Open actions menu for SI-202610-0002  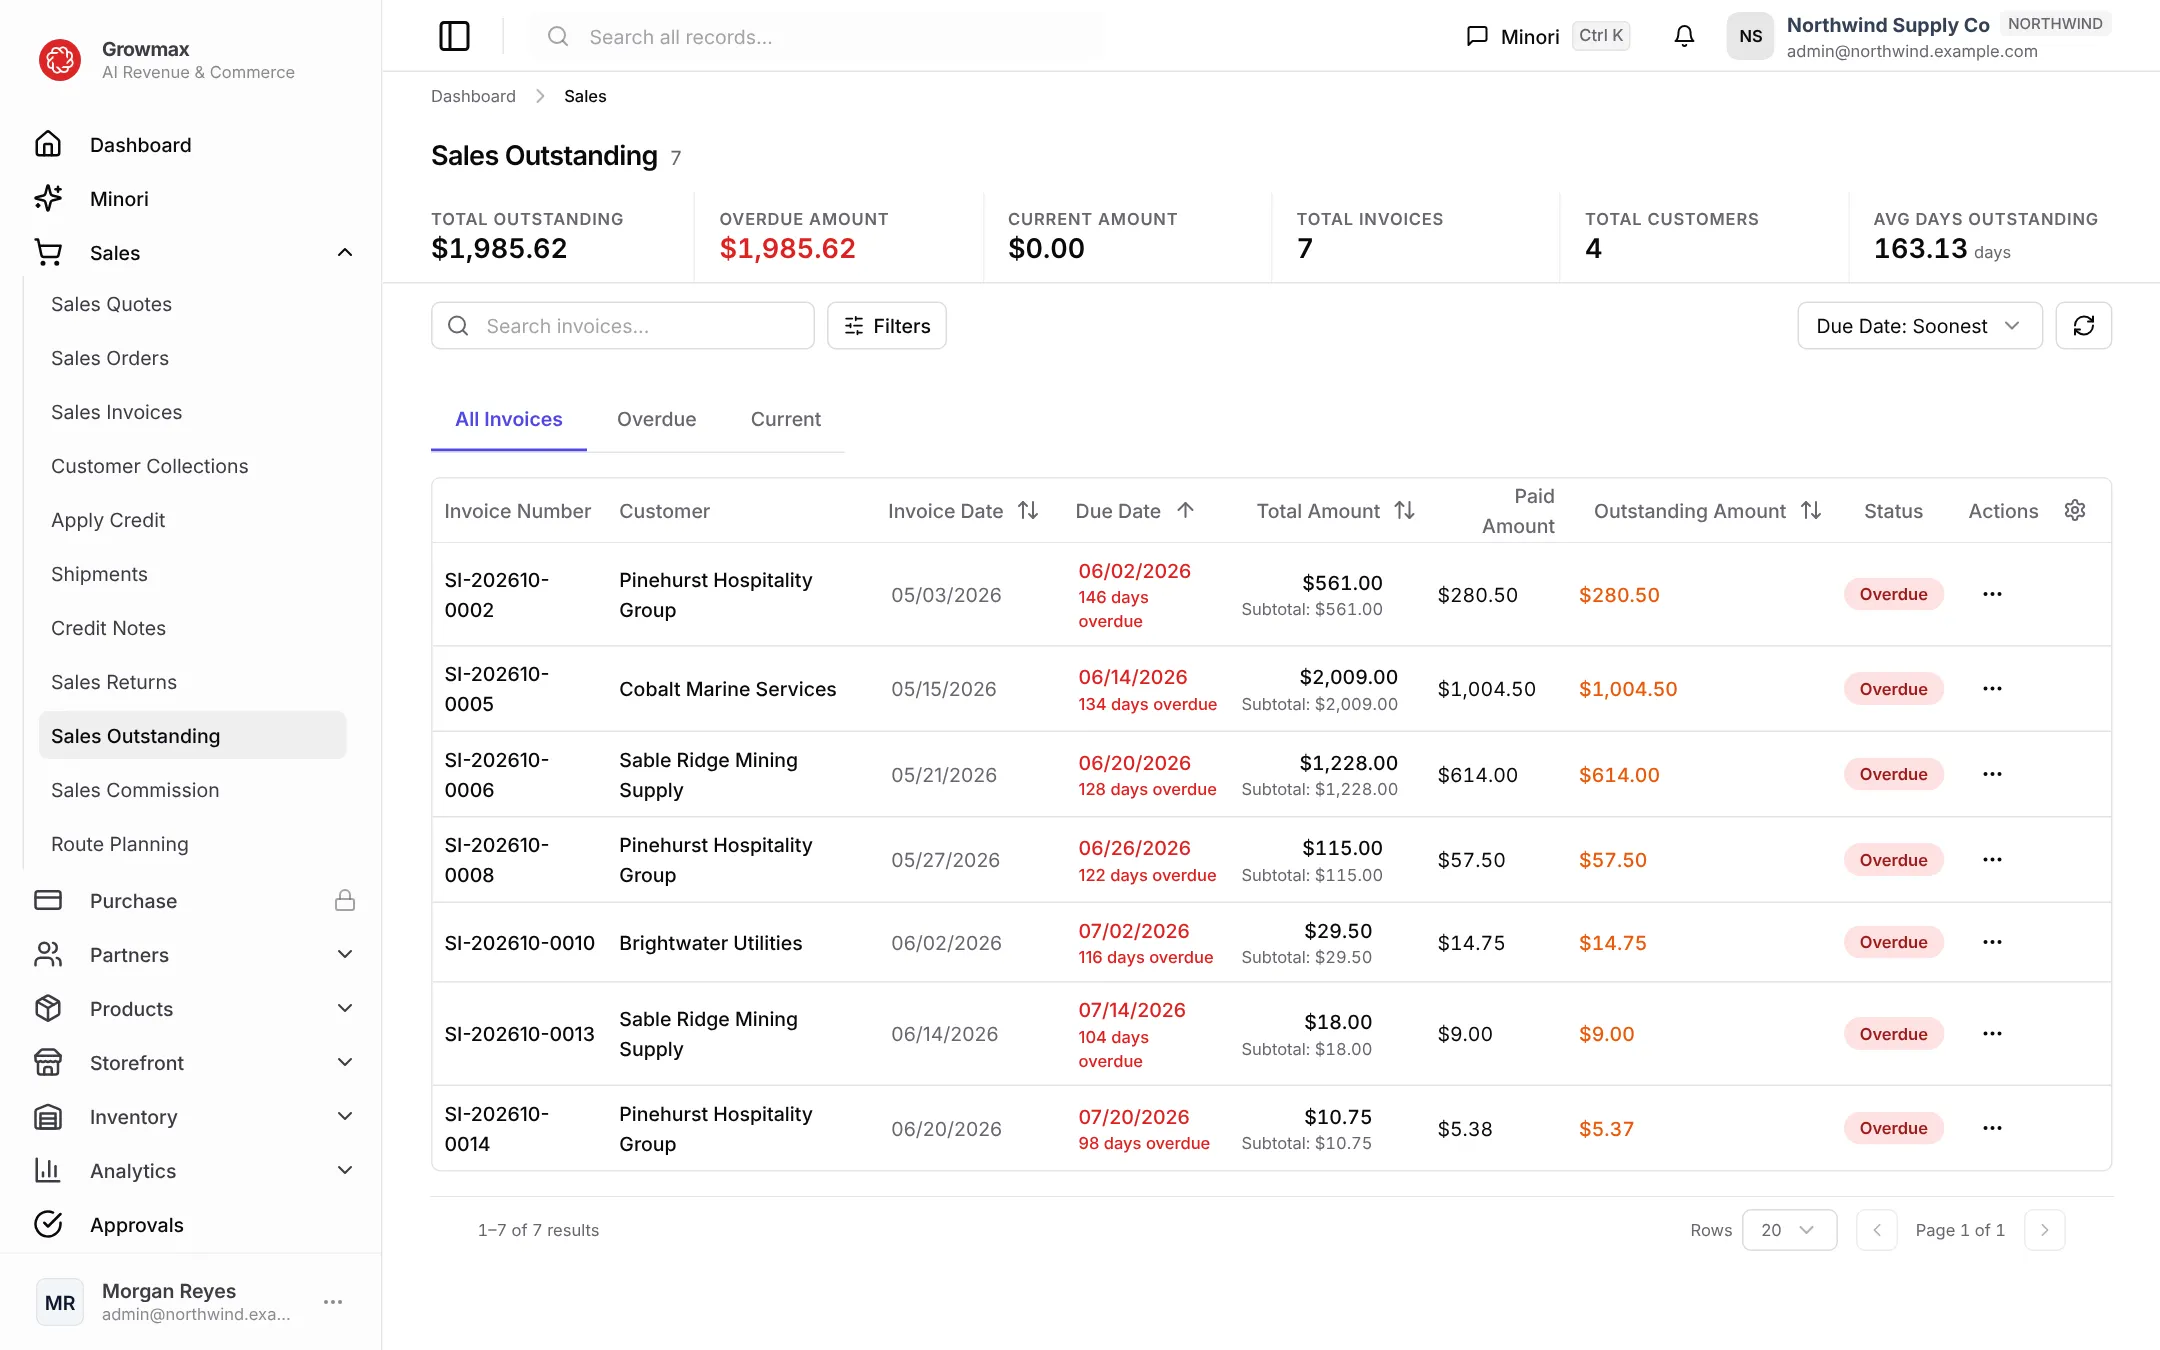1992,594
